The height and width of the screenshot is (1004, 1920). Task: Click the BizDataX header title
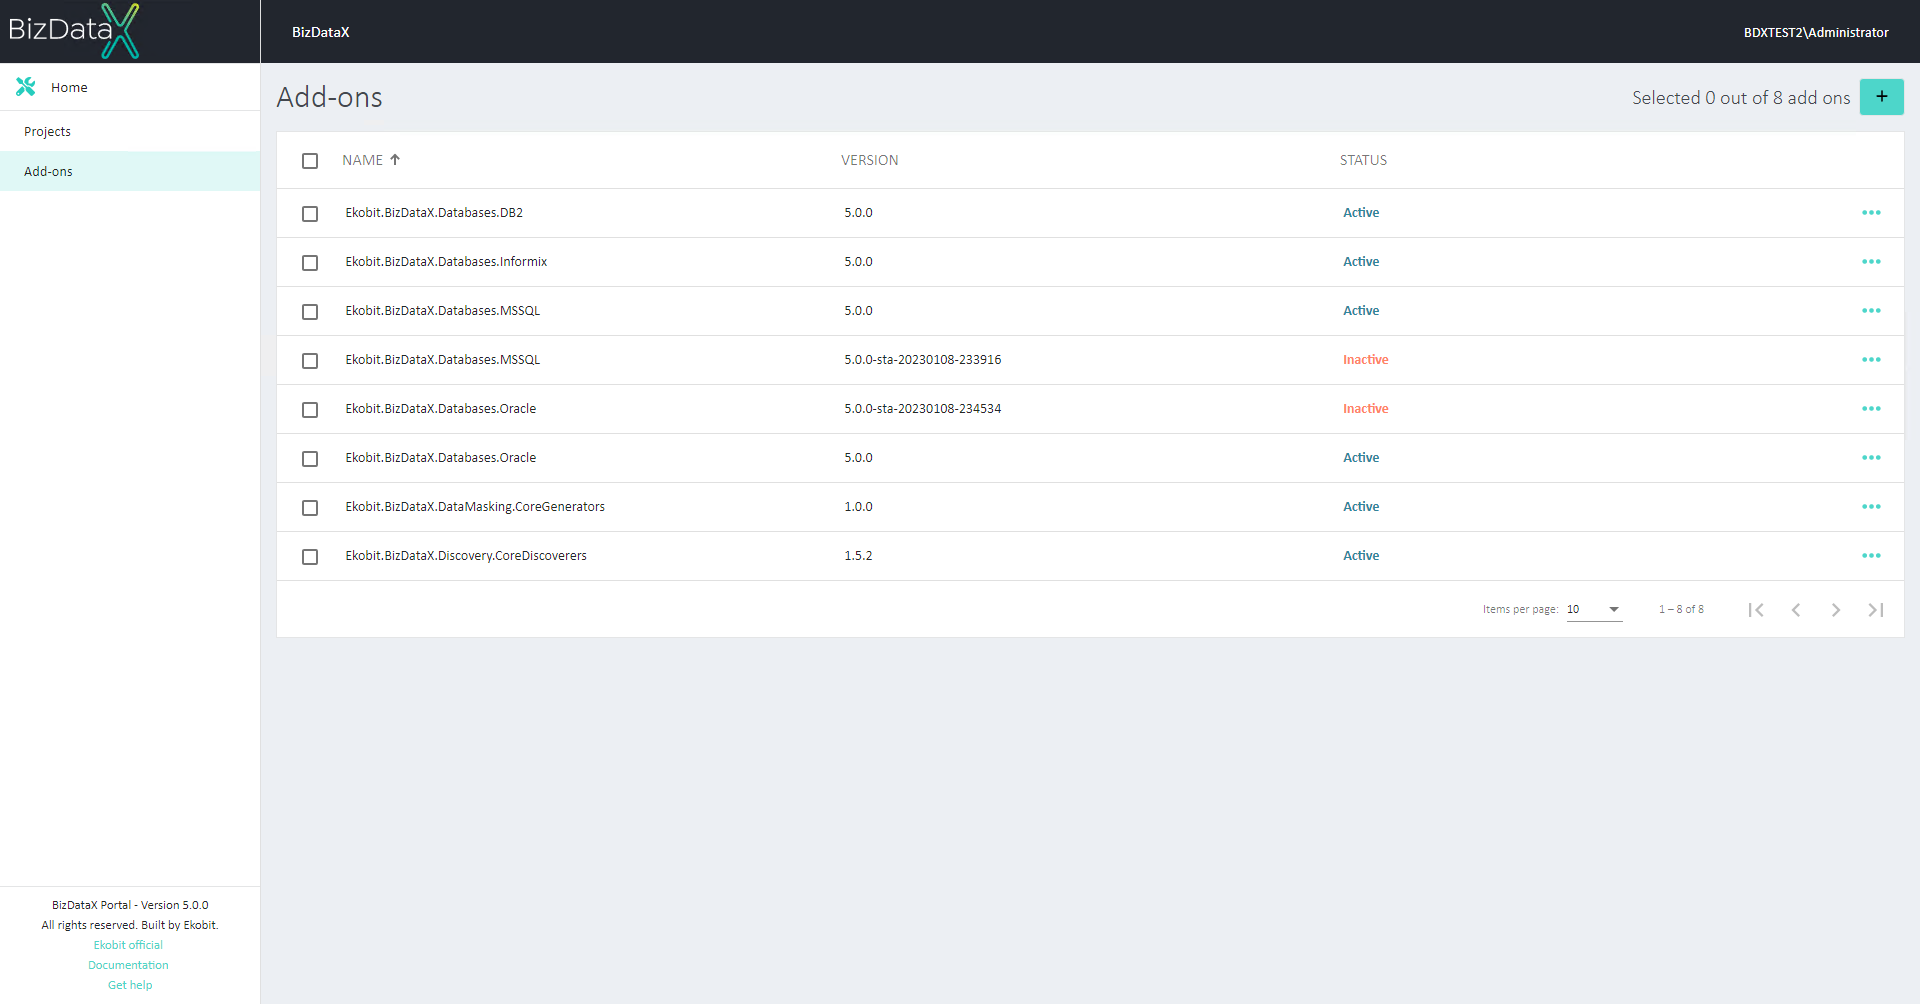click(x=320, y=32)
